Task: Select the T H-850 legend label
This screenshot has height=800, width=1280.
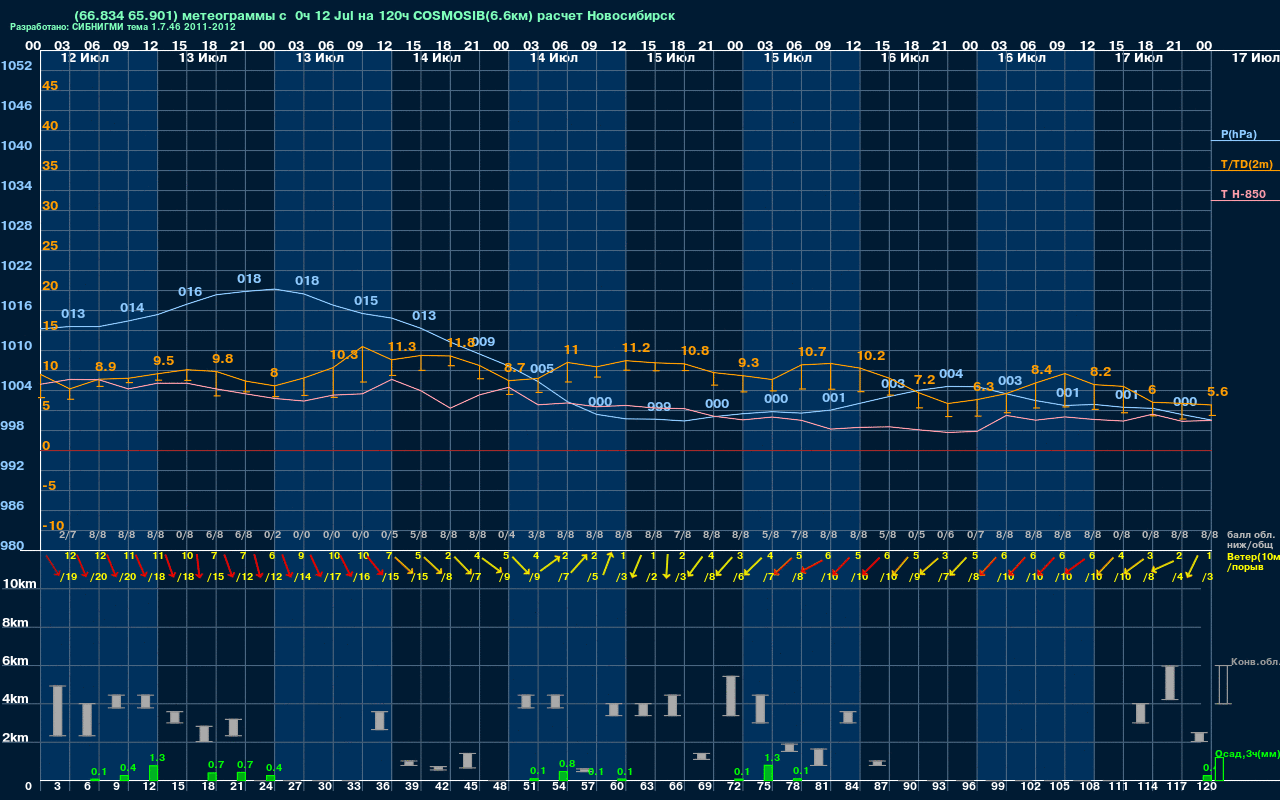Action: (1242, 194)
